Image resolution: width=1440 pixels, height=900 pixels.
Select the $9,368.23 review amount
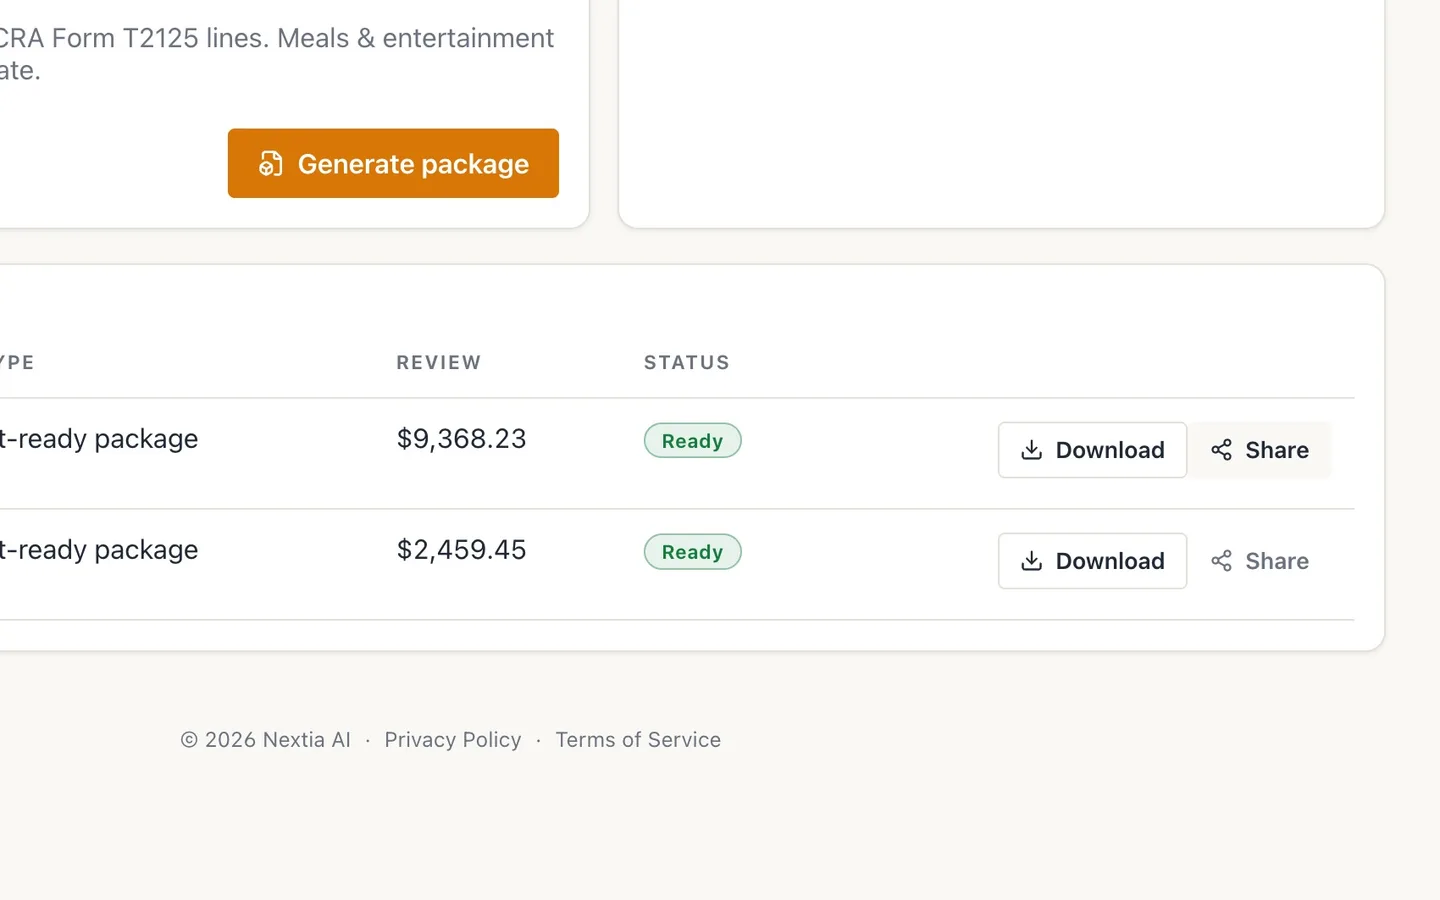(461, 439)
